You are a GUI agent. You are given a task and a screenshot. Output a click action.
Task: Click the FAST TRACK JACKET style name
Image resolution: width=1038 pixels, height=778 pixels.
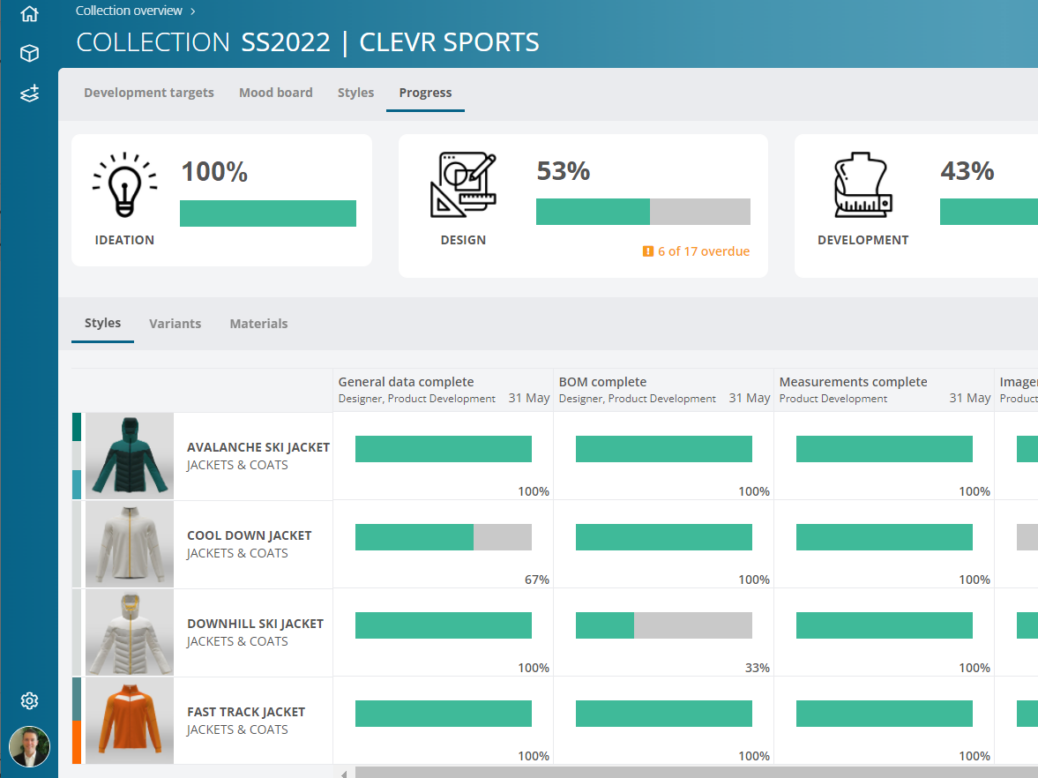(x=246, y=712)
